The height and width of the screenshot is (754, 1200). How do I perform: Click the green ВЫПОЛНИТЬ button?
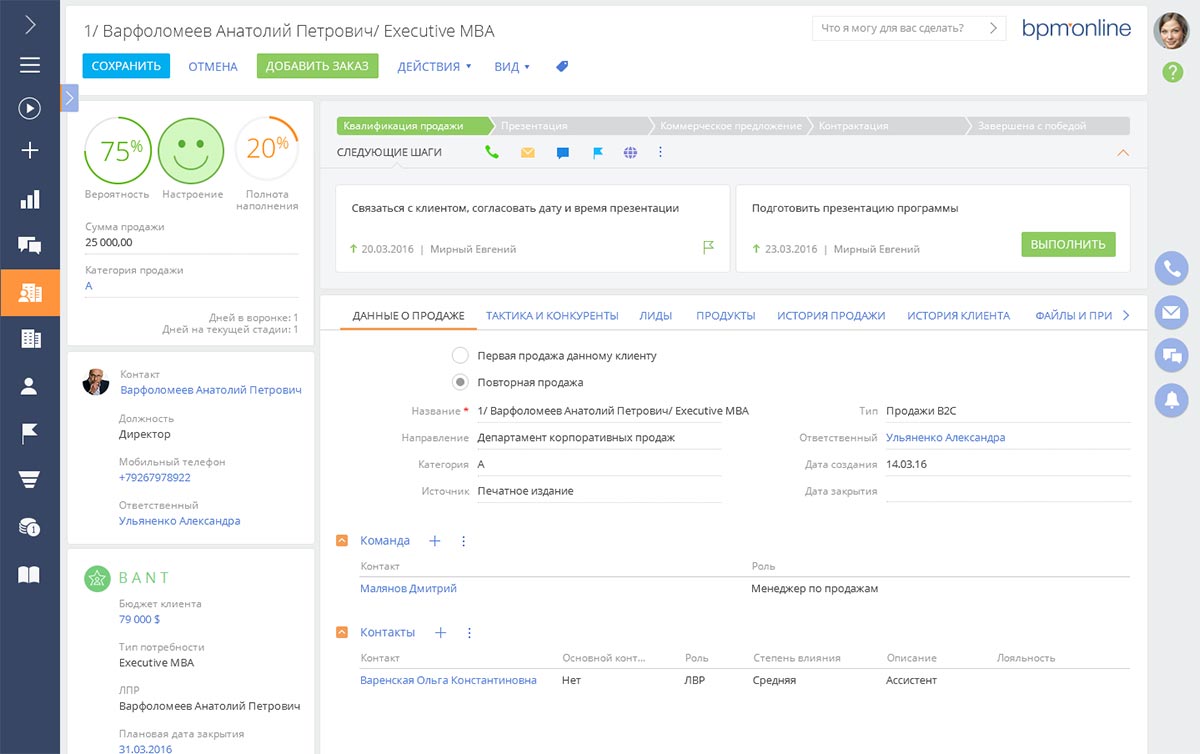[1067, 245]
